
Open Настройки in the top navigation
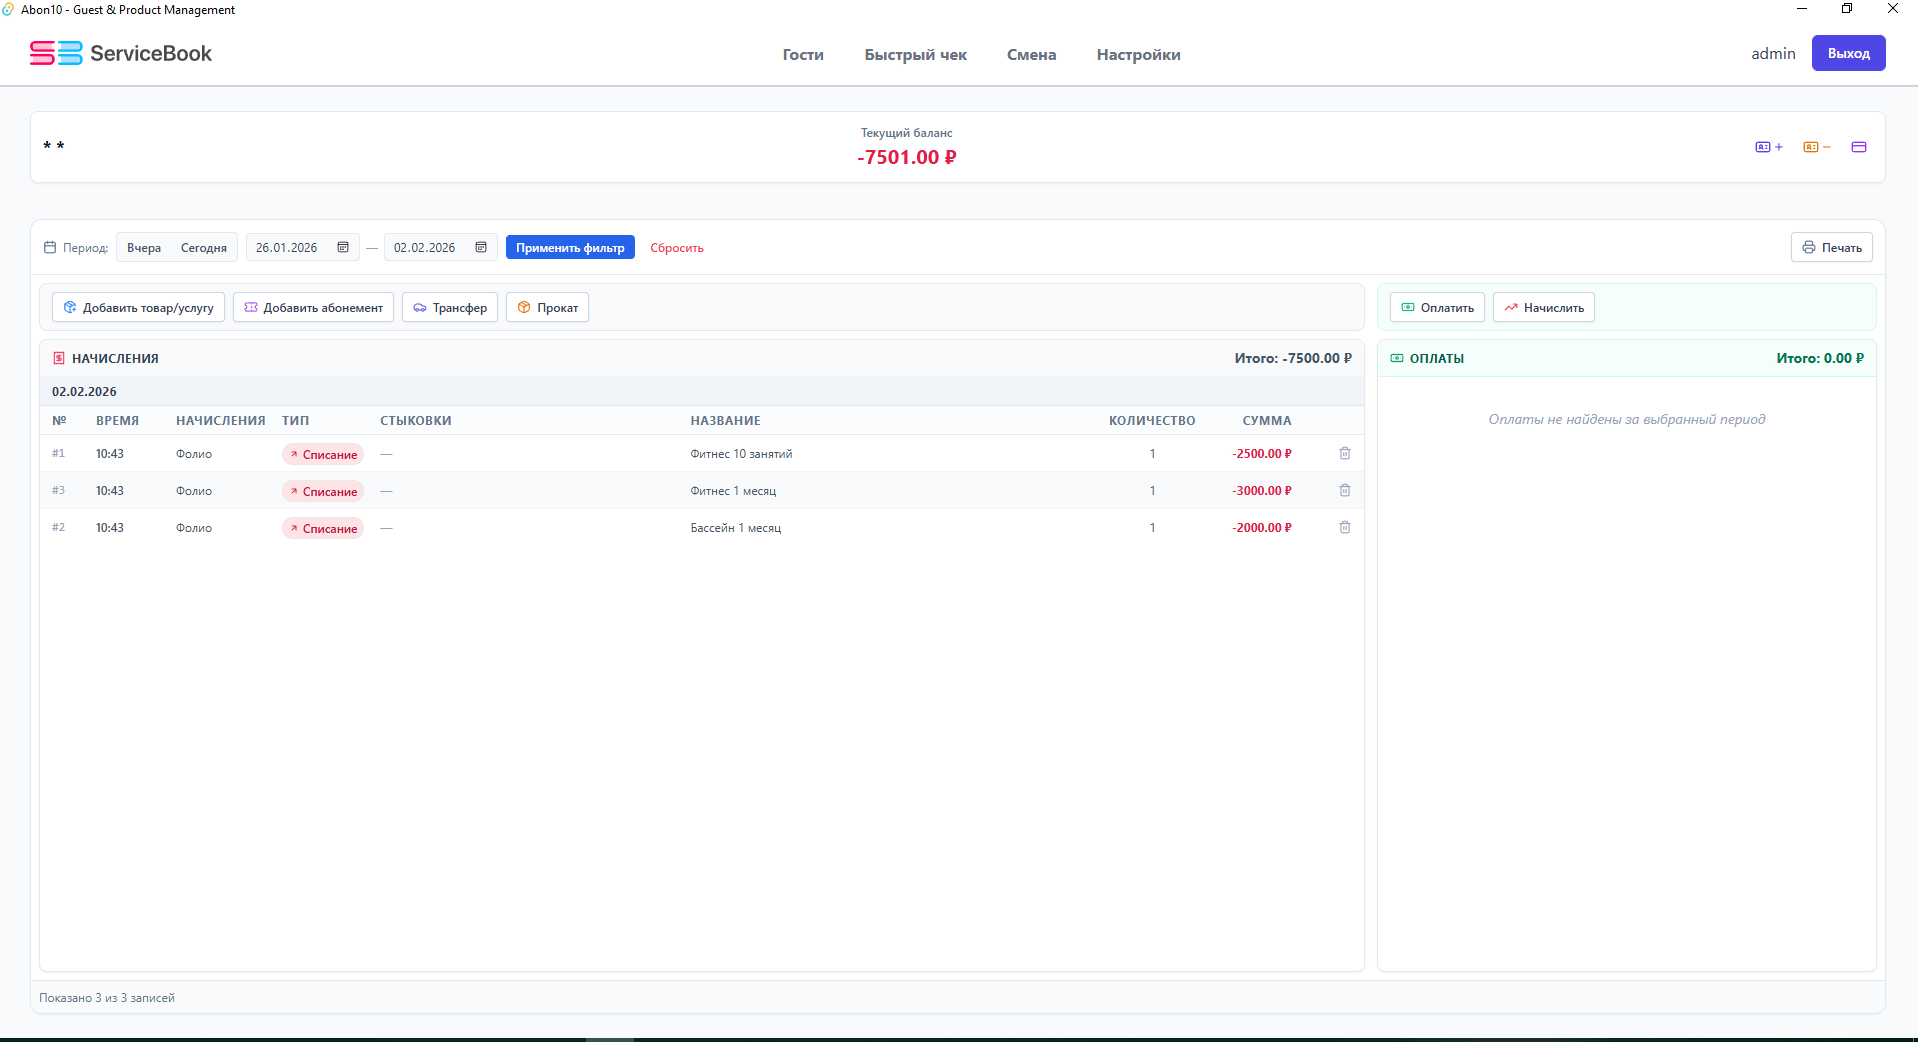(x=1139, y=55)
